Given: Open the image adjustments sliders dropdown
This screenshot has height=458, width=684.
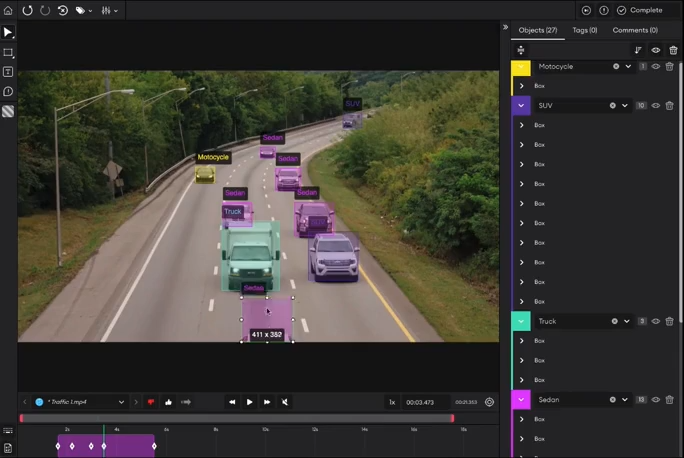Looking at the screenshot, I should pos(109,10).
